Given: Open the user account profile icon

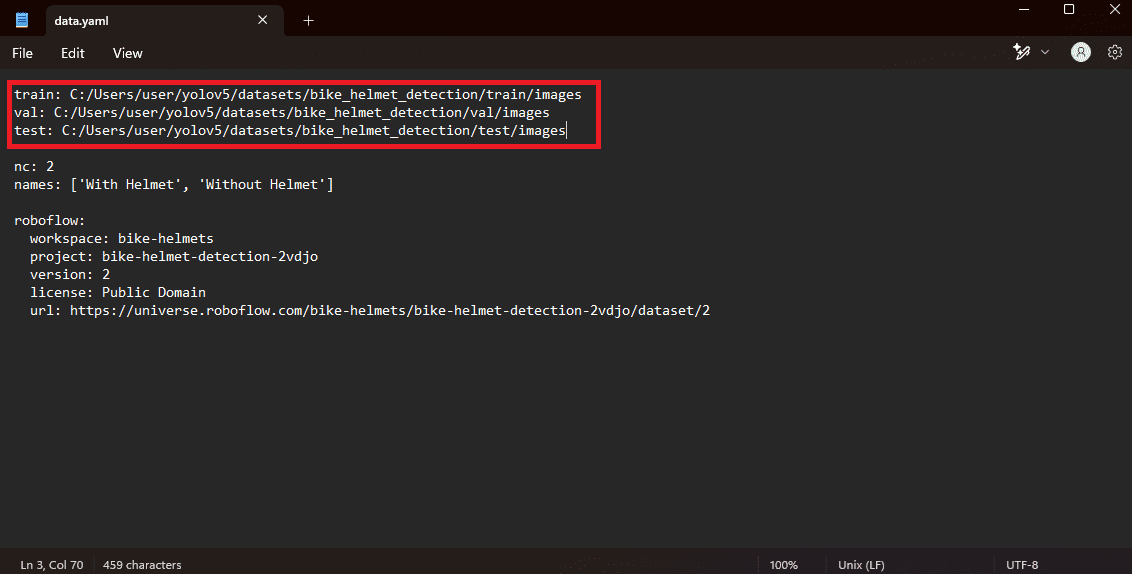Looking at the screenshot, I should (x=1081, y=52).
